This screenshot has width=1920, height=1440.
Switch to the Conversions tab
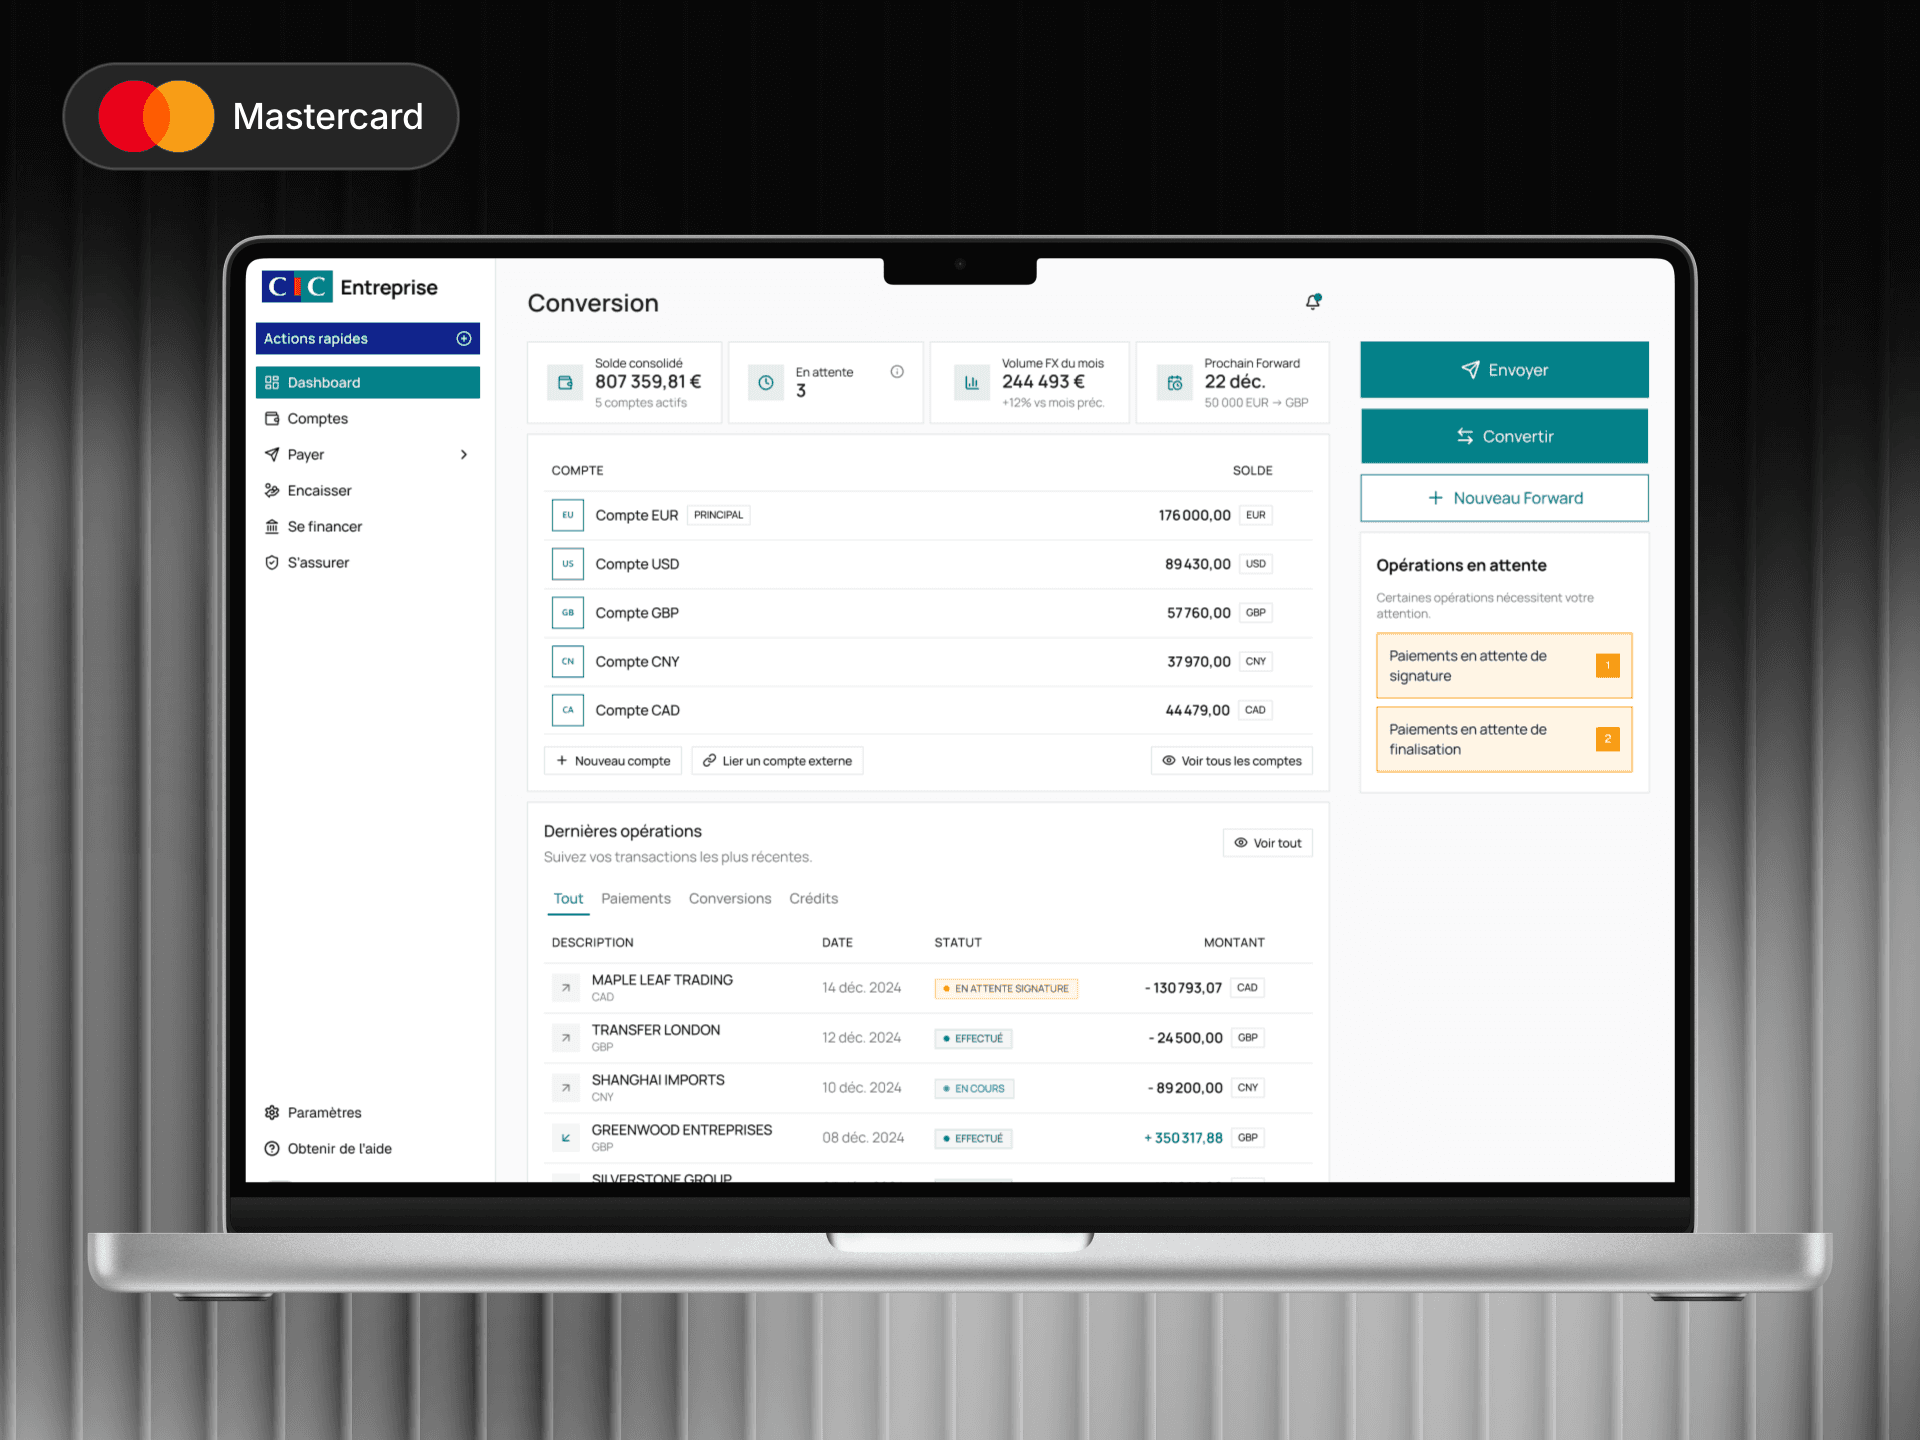point(729,898)
